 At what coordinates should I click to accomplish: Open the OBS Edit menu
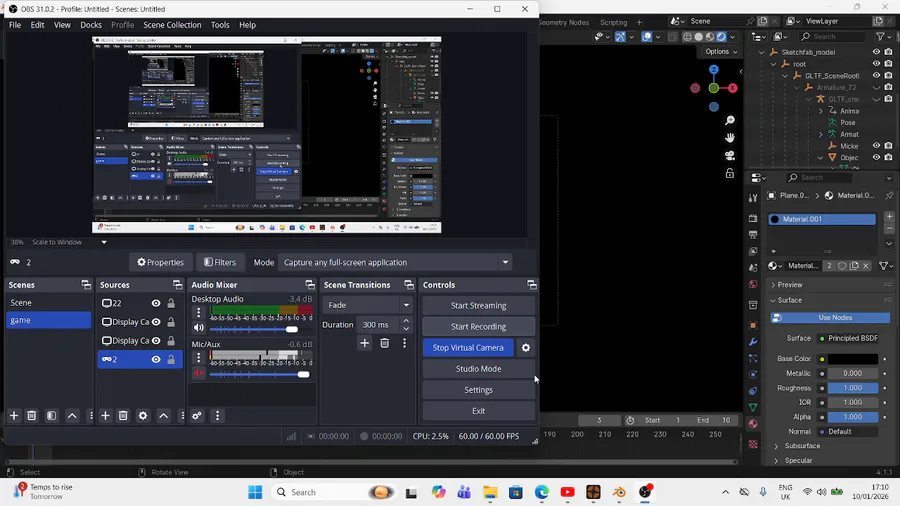tap(37, 25)
